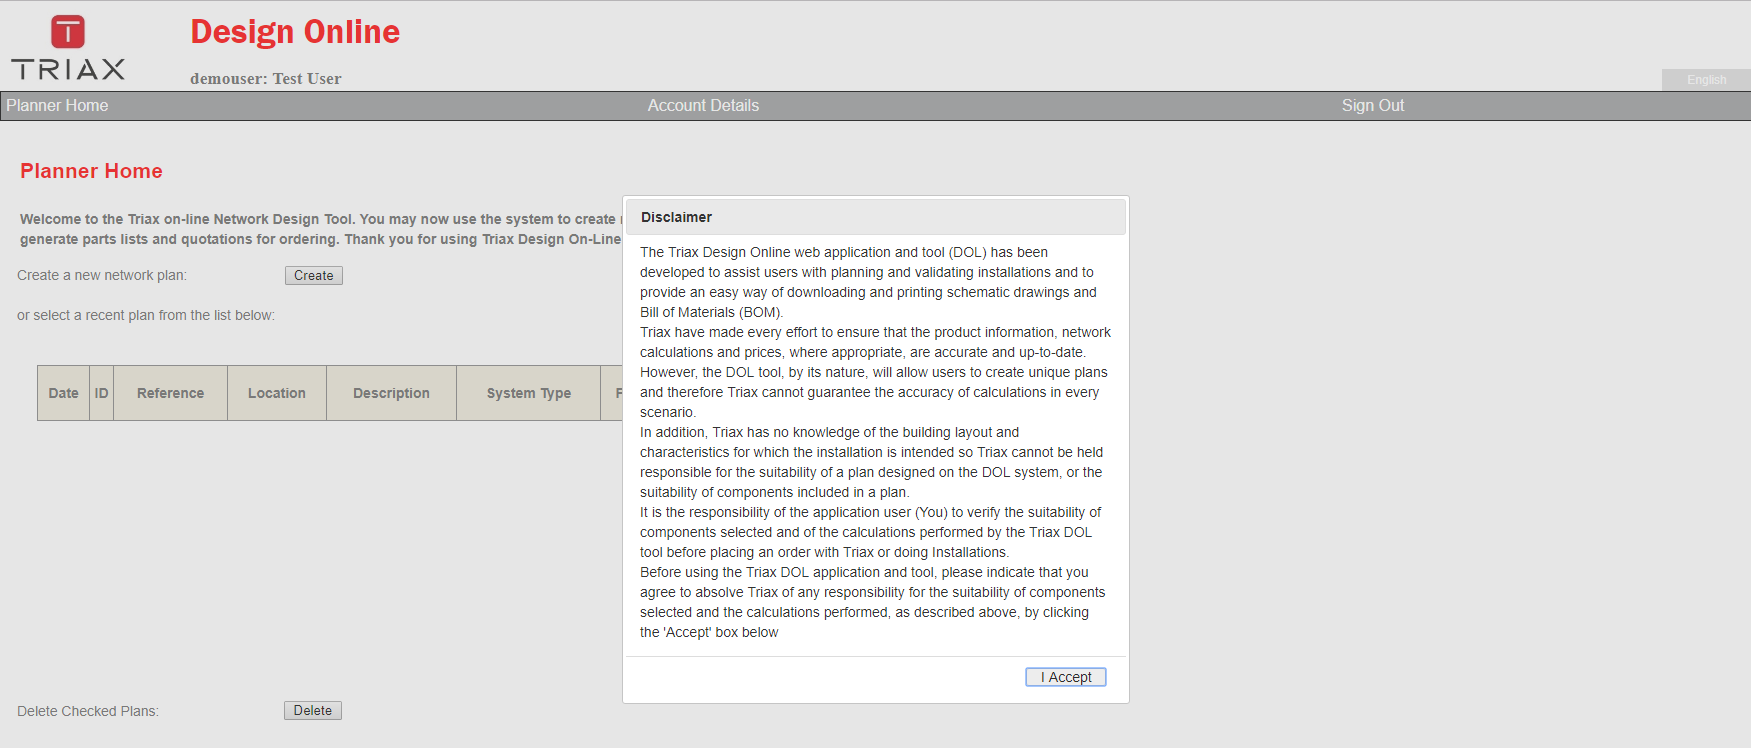Click 'Delete Checked Plans:' label
This screenshot has width=1751, height=748.
[88, 711]
